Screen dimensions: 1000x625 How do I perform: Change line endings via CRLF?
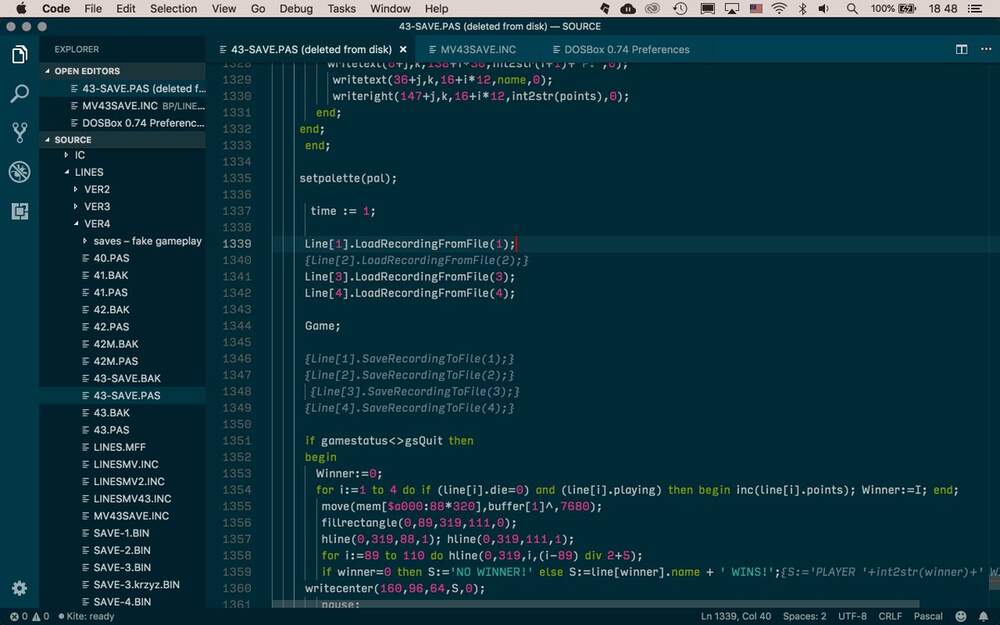[x=890, y=616]
